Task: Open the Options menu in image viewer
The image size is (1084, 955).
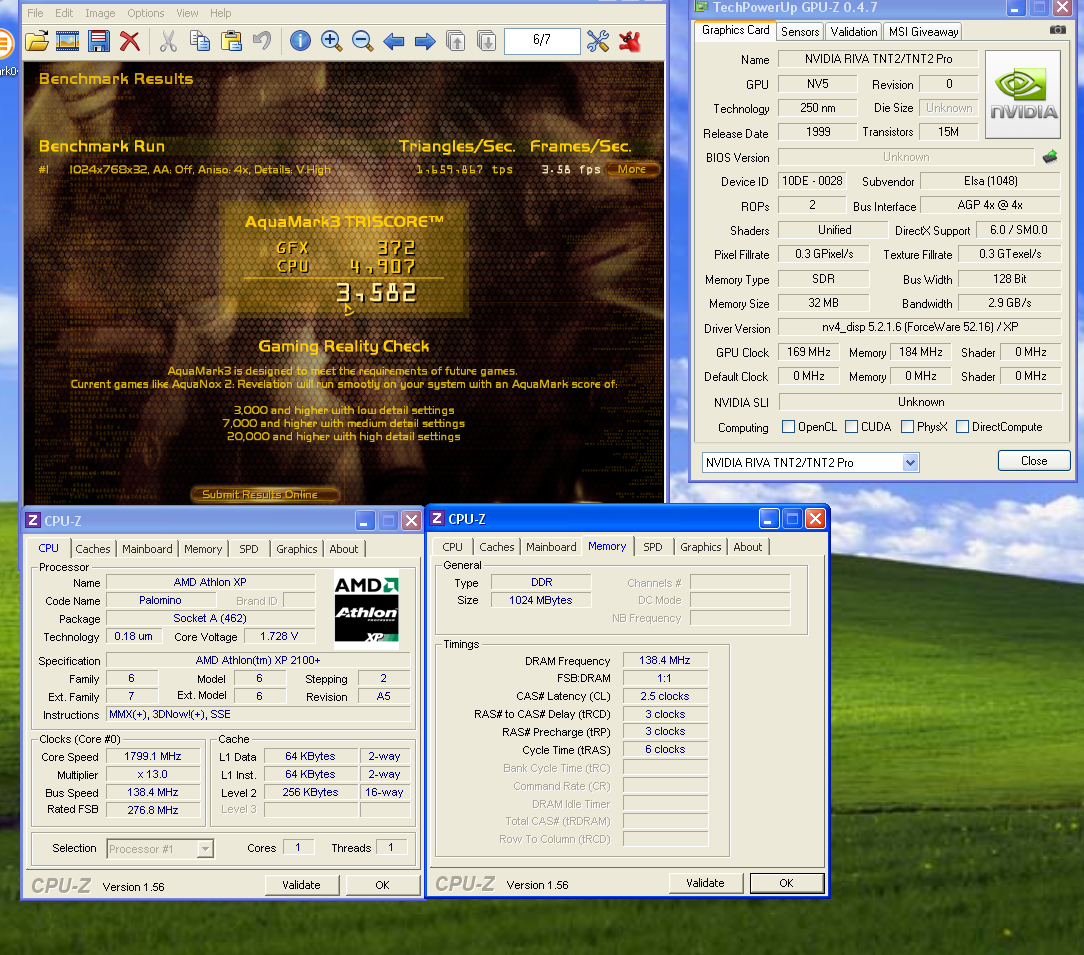Action: [146, 13]
